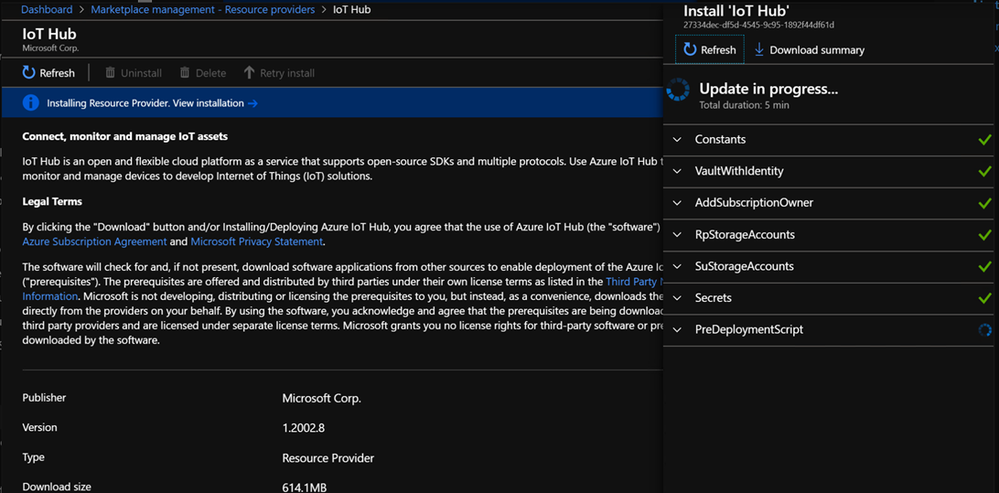
Task: Click the green check beside Constants
Action: point(984,139)
